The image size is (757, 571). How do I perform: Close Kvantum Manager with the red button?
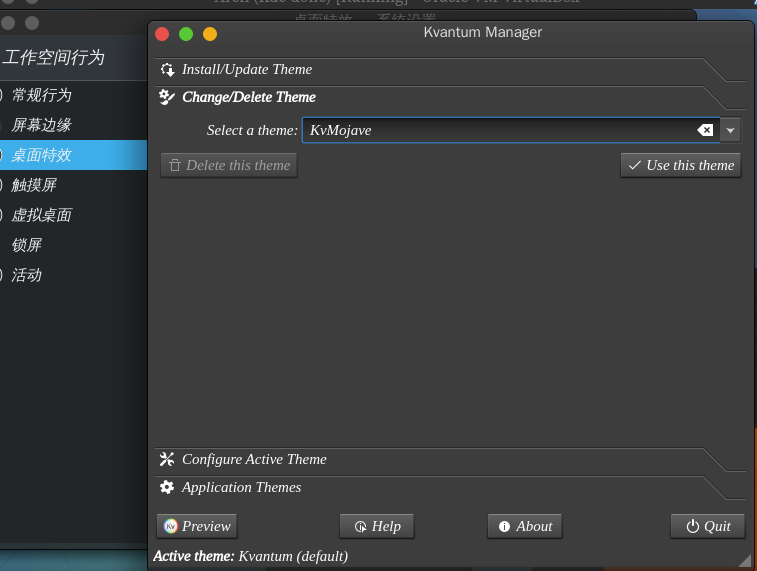pyautogui.click(x=162, y=34)
